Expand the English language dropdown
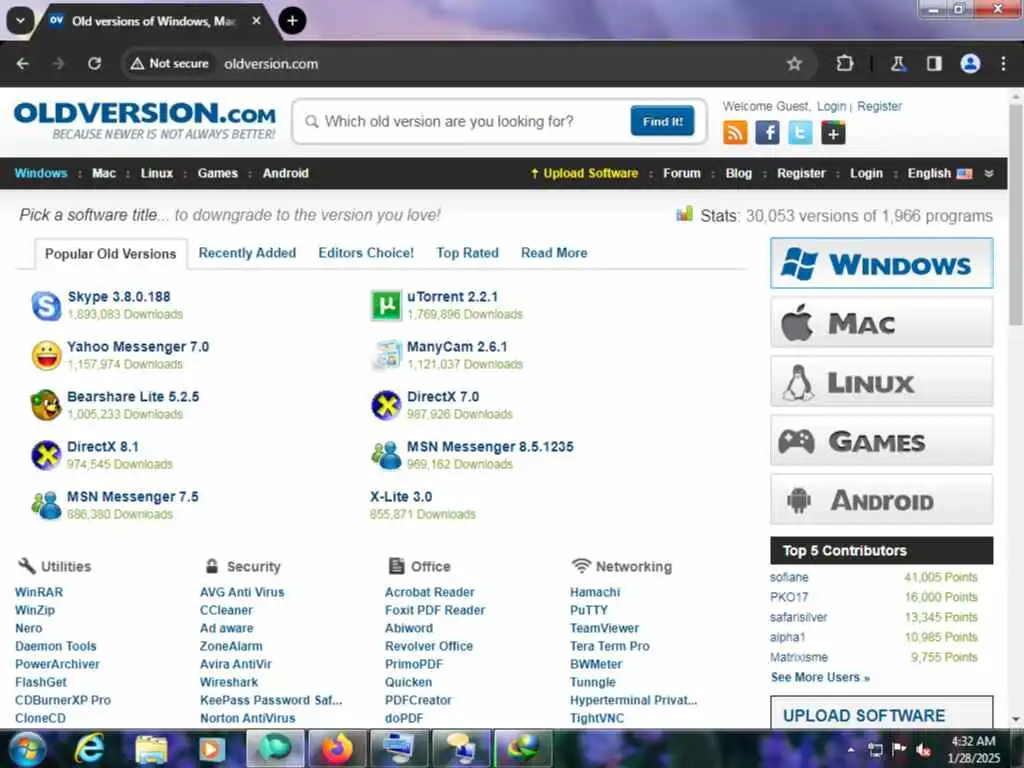1024x768 pixels. click(x=989, y=174)
